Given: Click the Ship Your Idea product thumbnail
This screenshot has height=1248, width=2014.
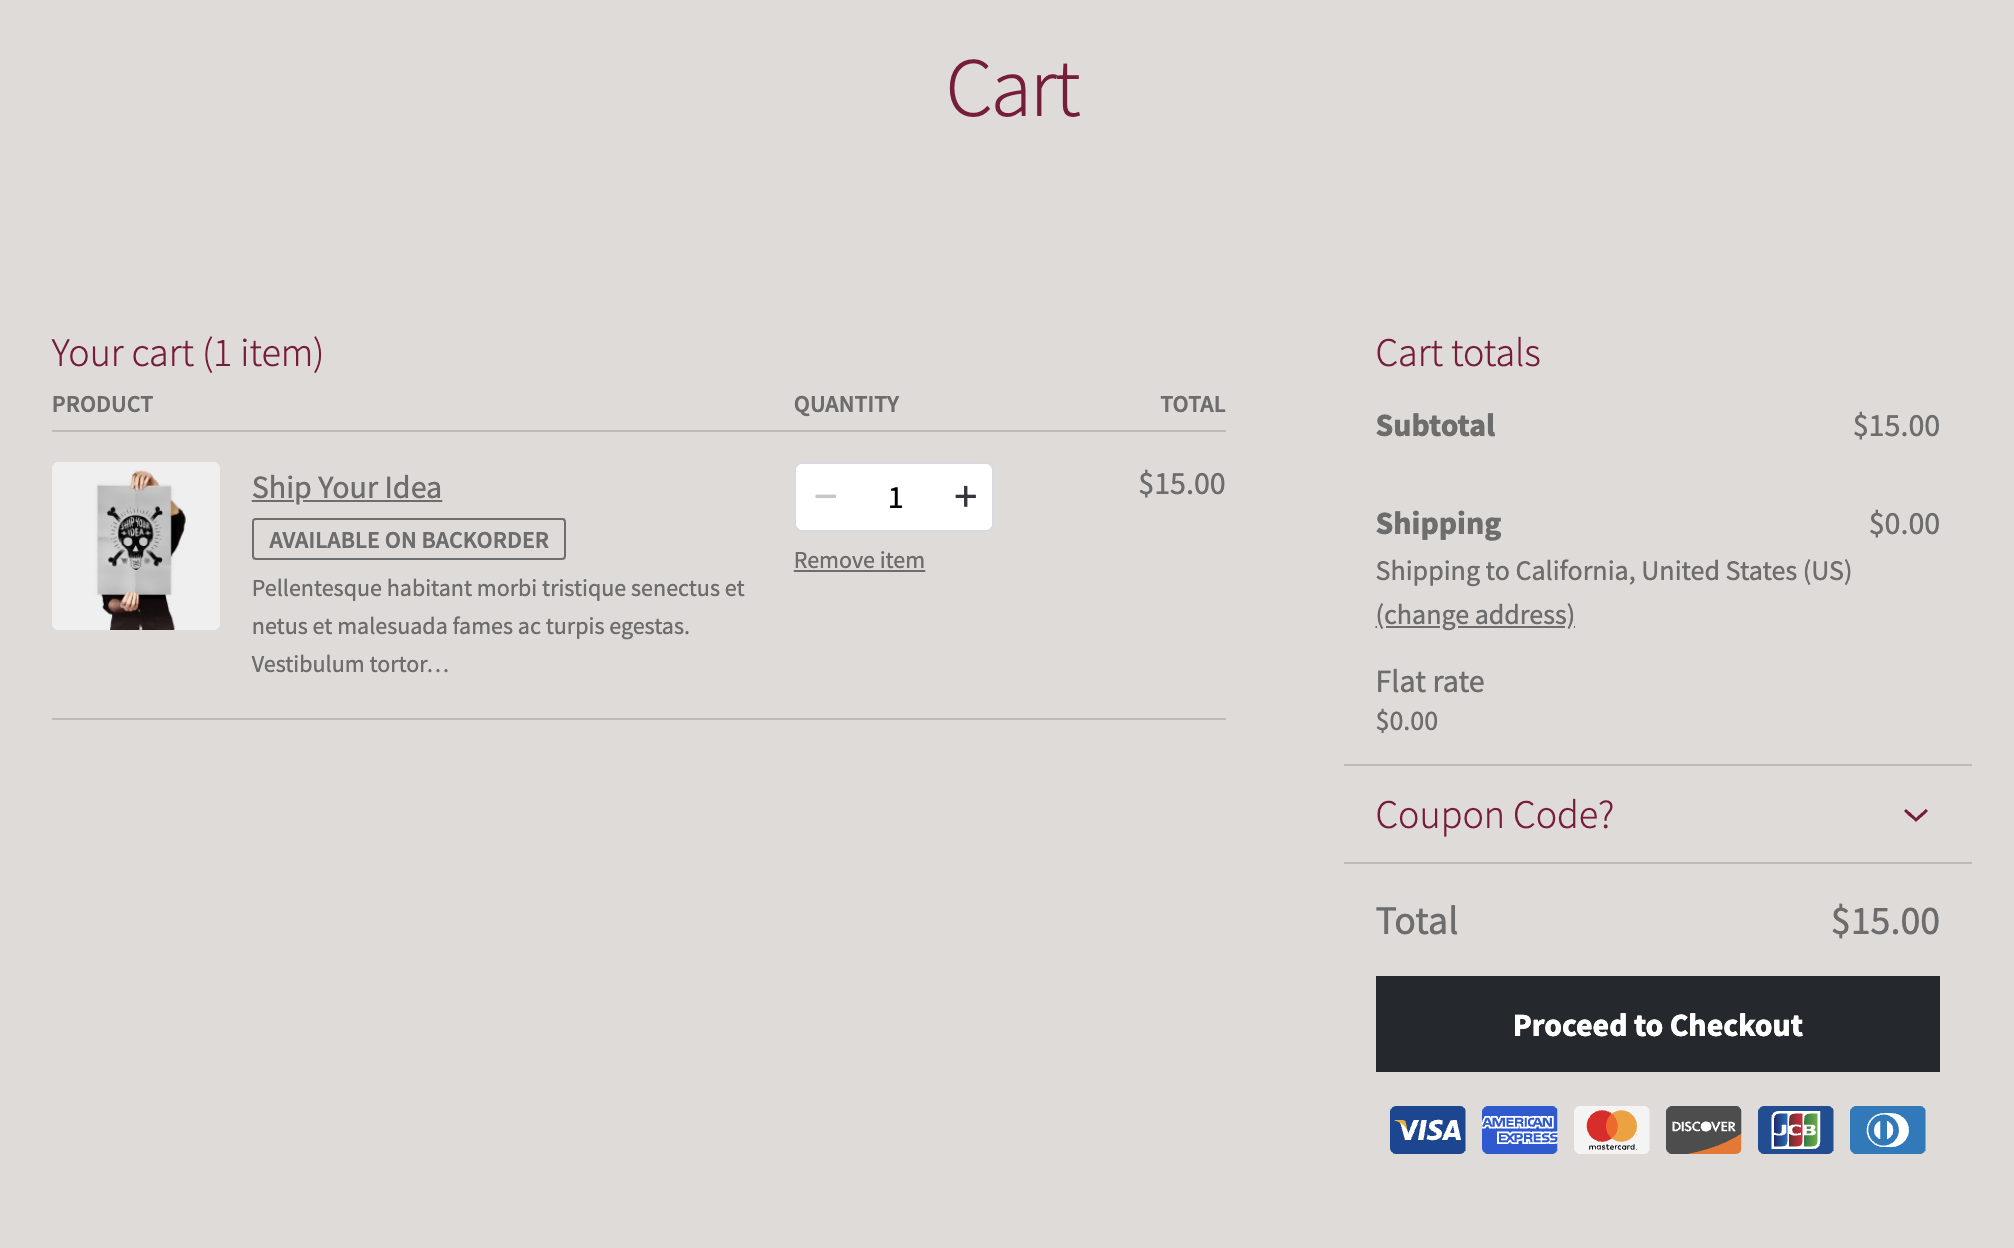Looking at the screenshot, I should [135, 545].
